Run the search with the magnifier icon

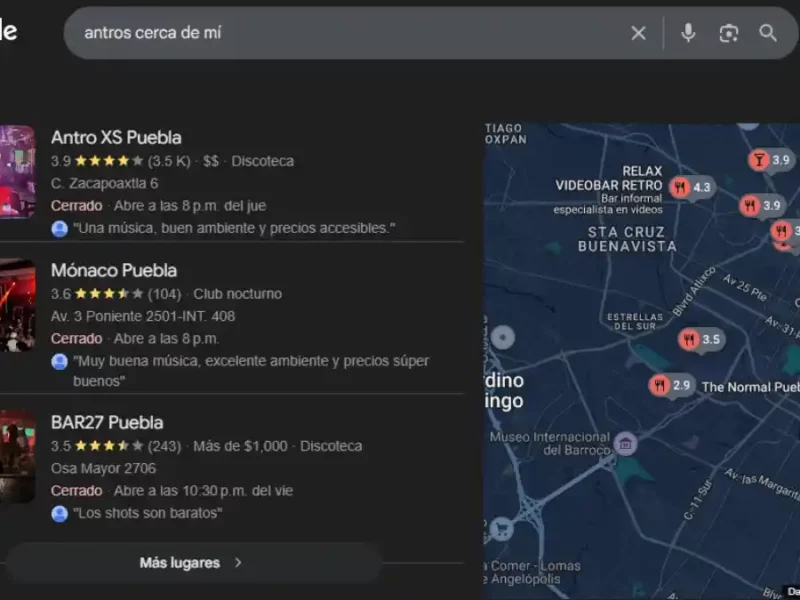point(768,33)
